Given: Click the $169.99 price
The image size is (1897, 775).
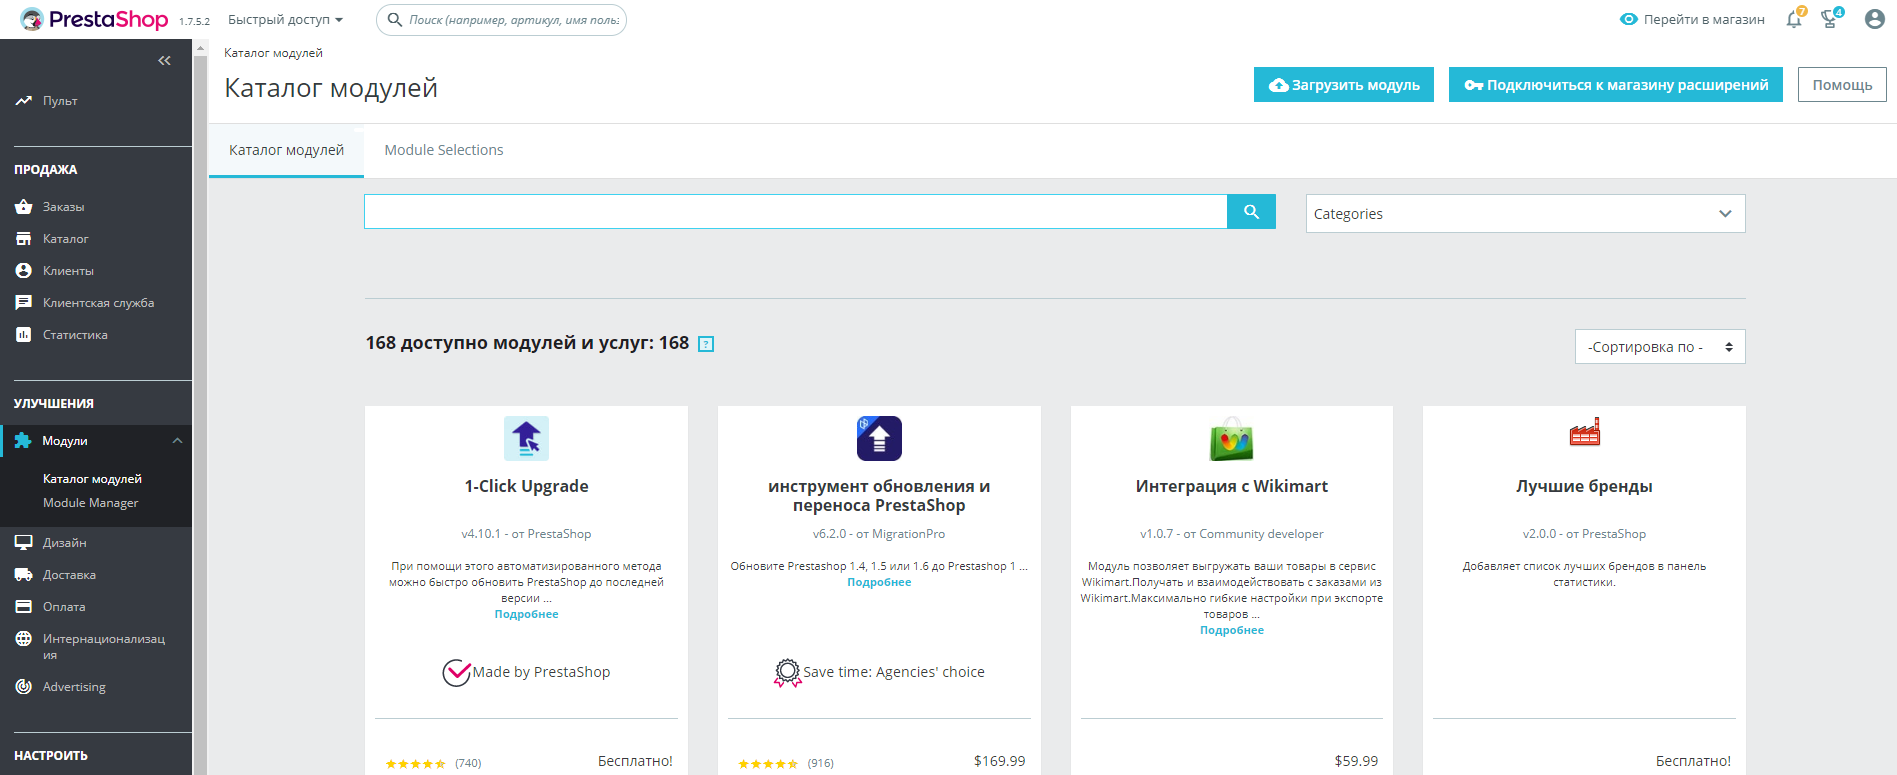Looking at the screenshot, I should pos(999,761).
